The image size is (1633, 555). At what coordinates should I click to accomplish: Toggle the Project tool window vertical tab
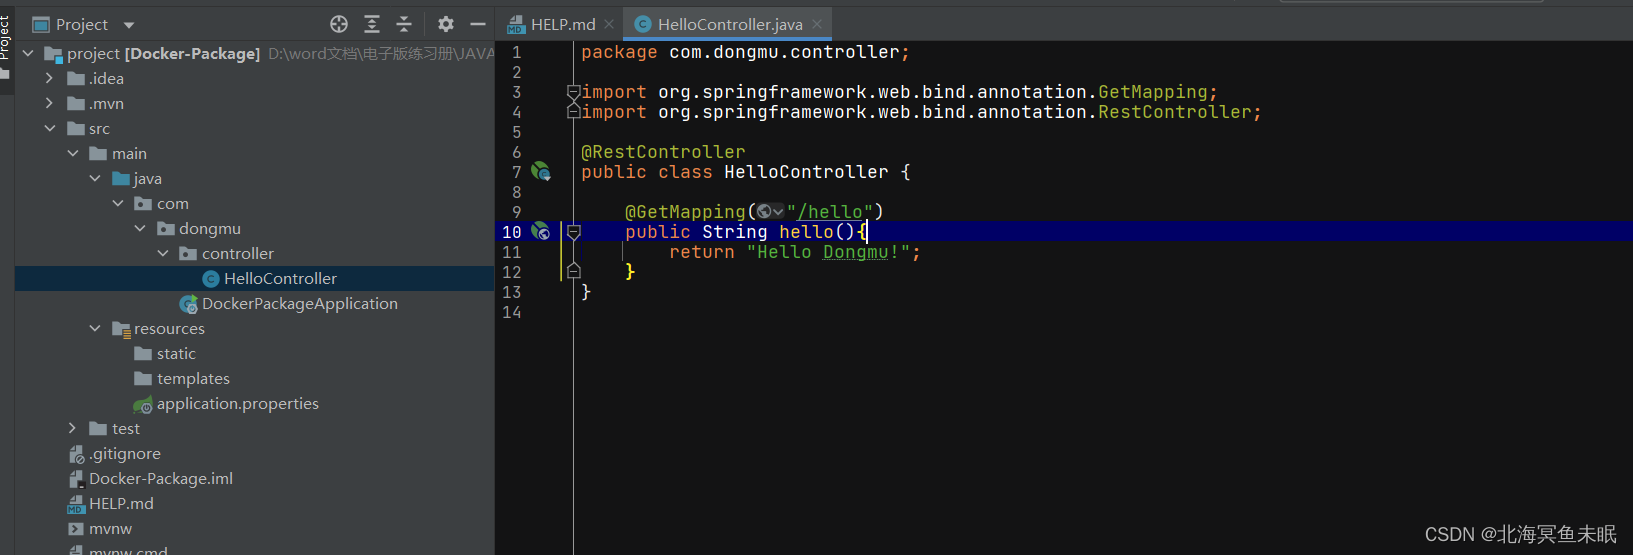click(5, 38)
